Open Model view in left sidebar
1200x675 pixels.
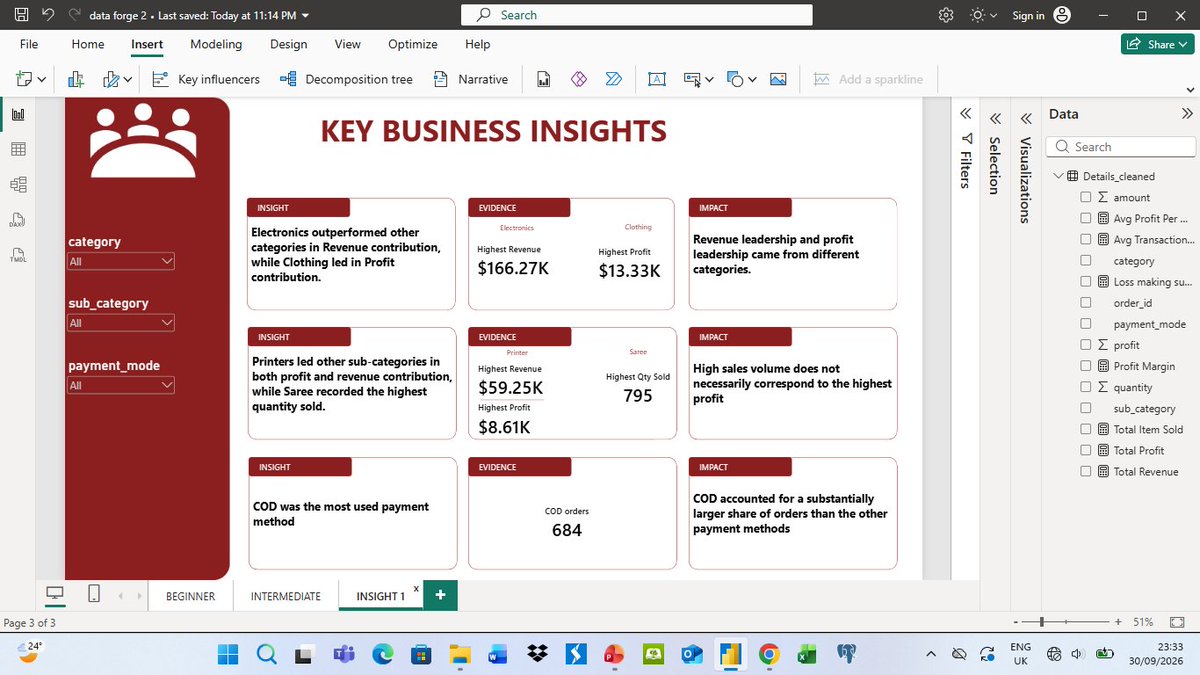click(x=18, y=184)
